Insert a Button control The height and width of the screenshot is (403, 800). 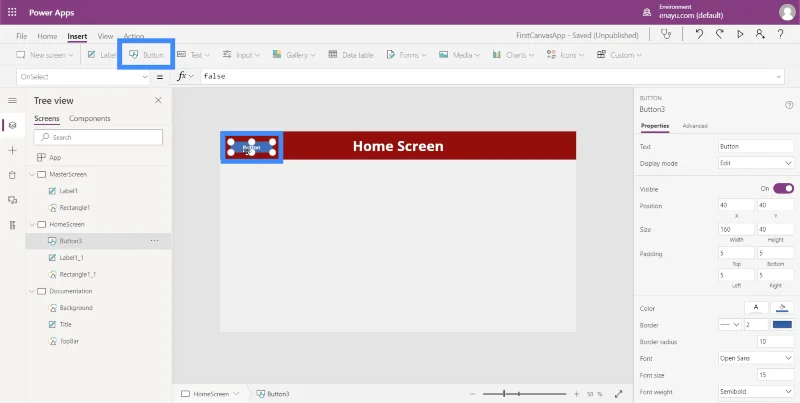pyautogui.click(x=146, y=55)
